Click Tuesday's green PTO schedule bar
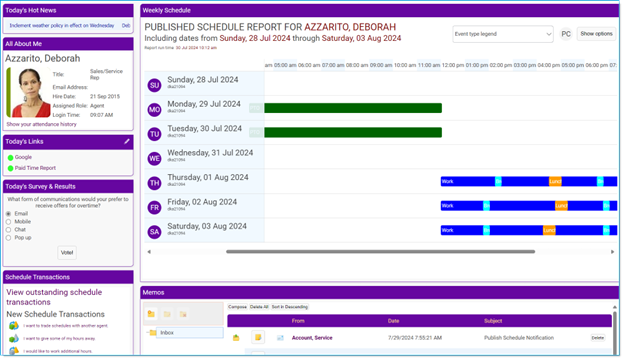The width and height of the screenshot is (624, 360). pos(353,132)
